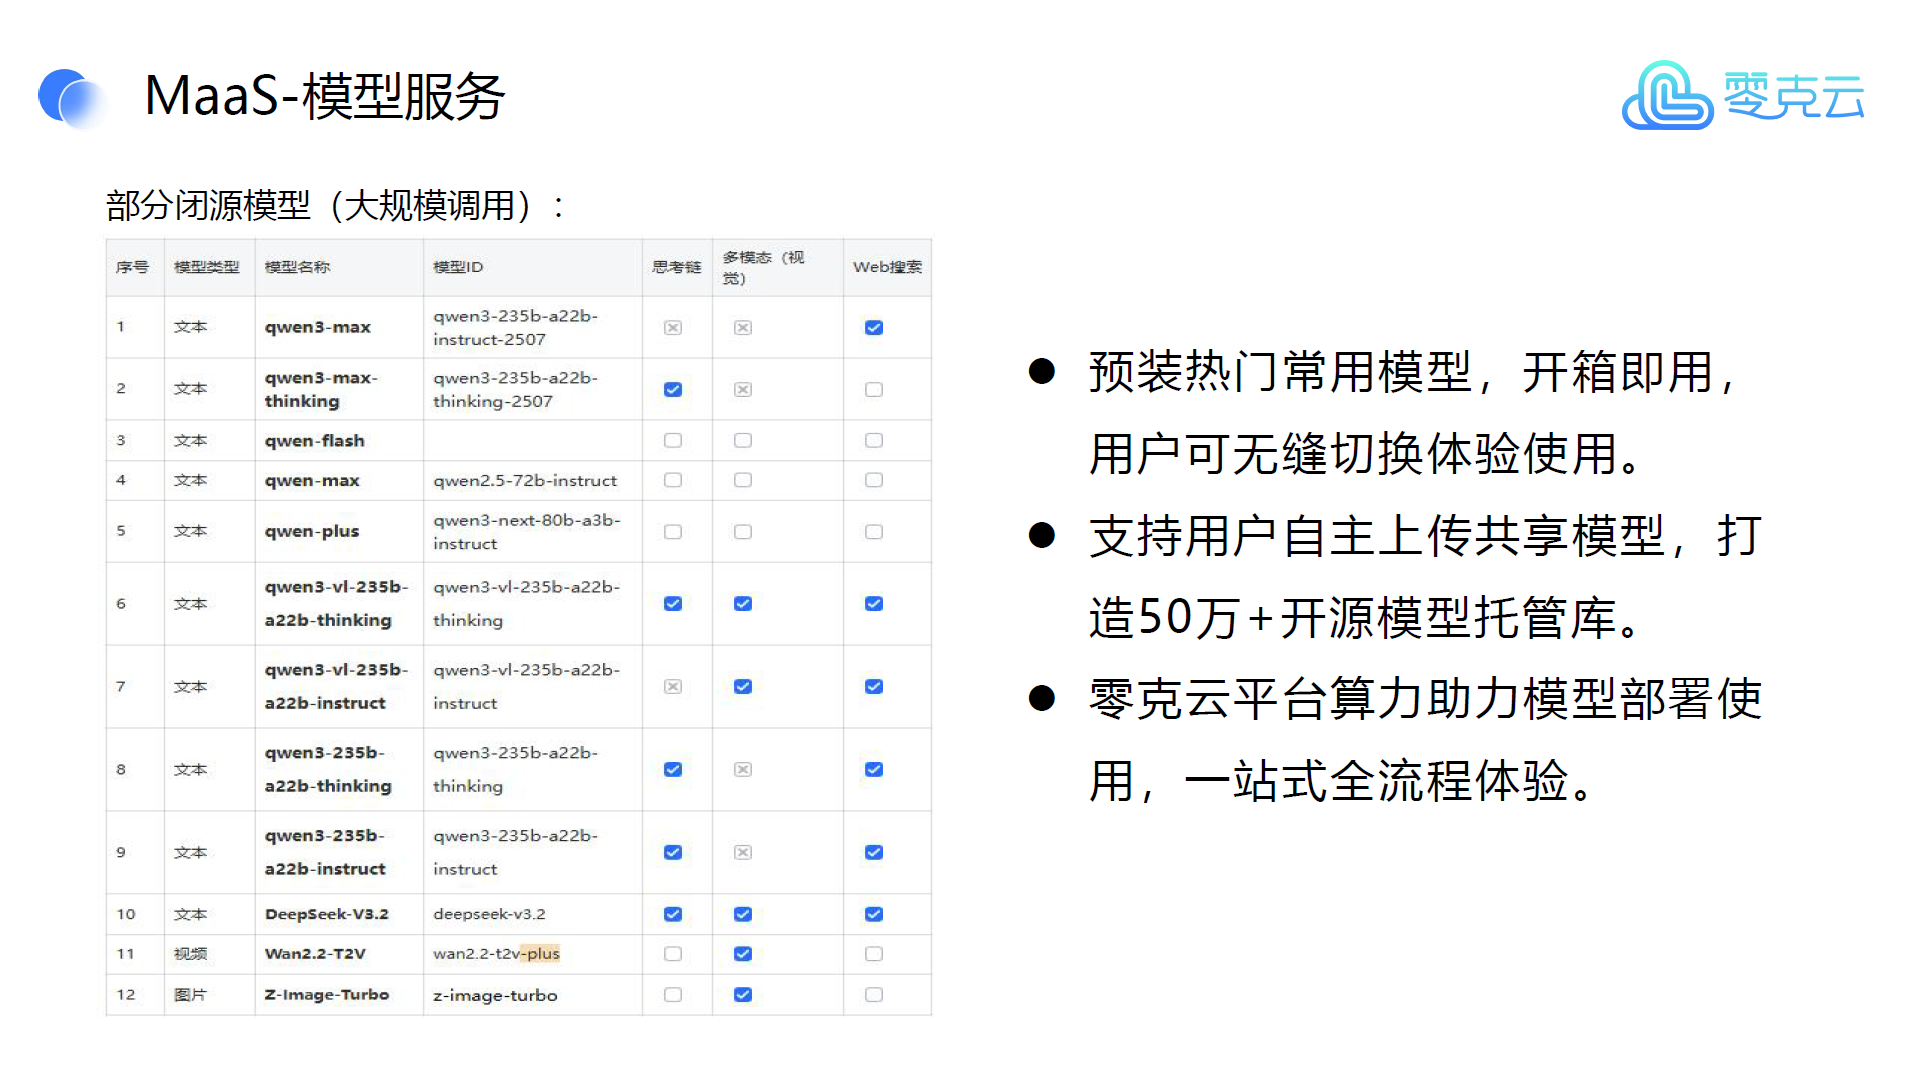This screenshot has height=1068, width=1929.
Task: Select the DeepSeek-V3.2 model name
Action: point(326,915)
